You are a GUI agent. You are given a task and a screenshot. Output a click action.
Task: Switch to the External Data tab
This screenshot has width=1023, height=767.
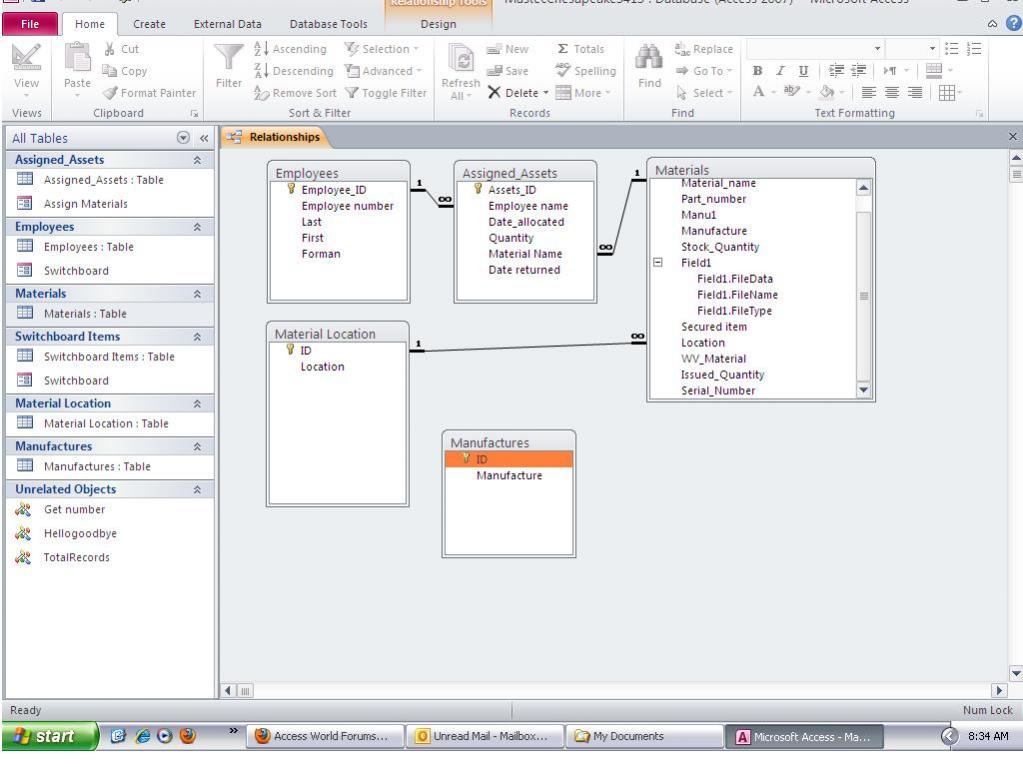(228, 24)
